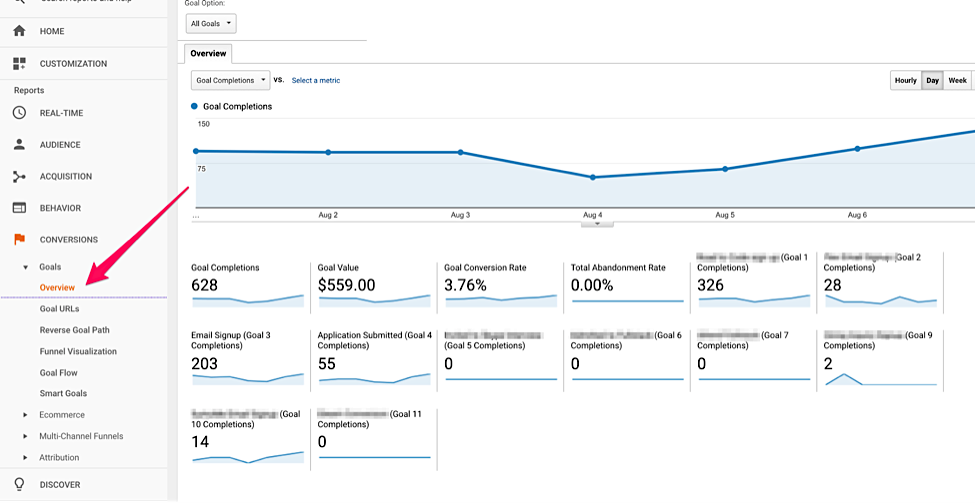Viewport: 975px width, 503px height.
Task: Expand the chart annotations drawer arrow
Action: (597, 224)
